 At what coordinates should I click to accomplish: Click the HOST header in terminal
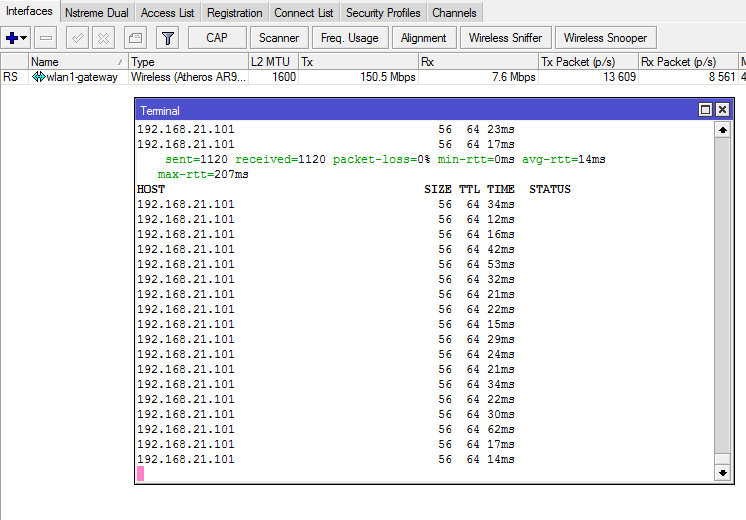[151, 189]
